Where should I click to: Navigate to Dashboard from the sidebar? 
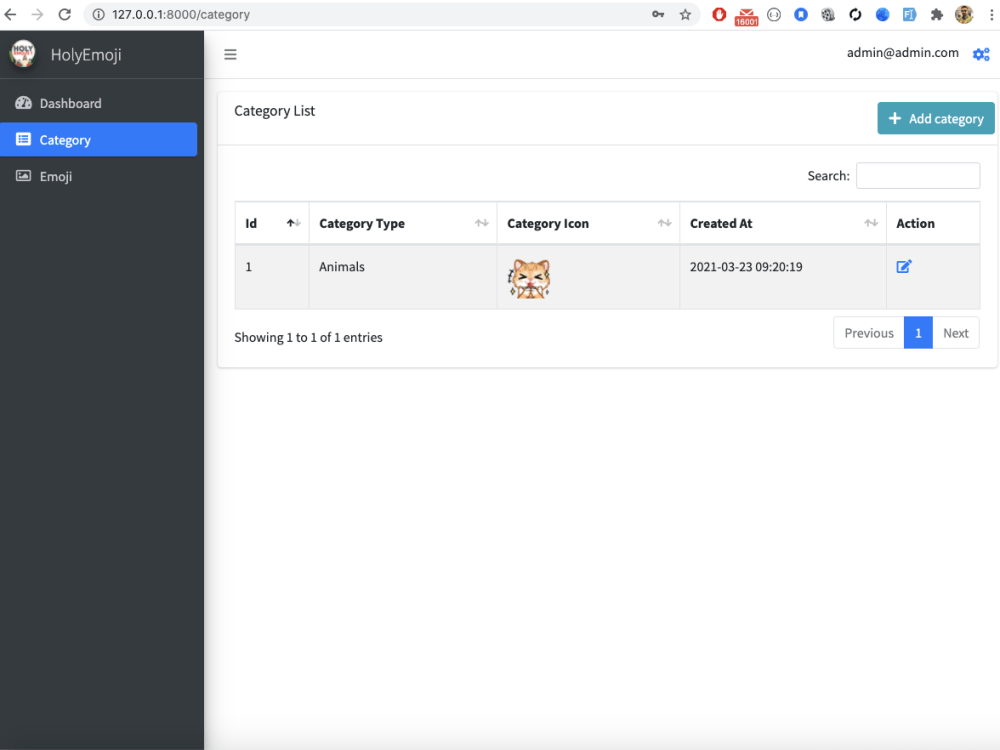[70, 103]
